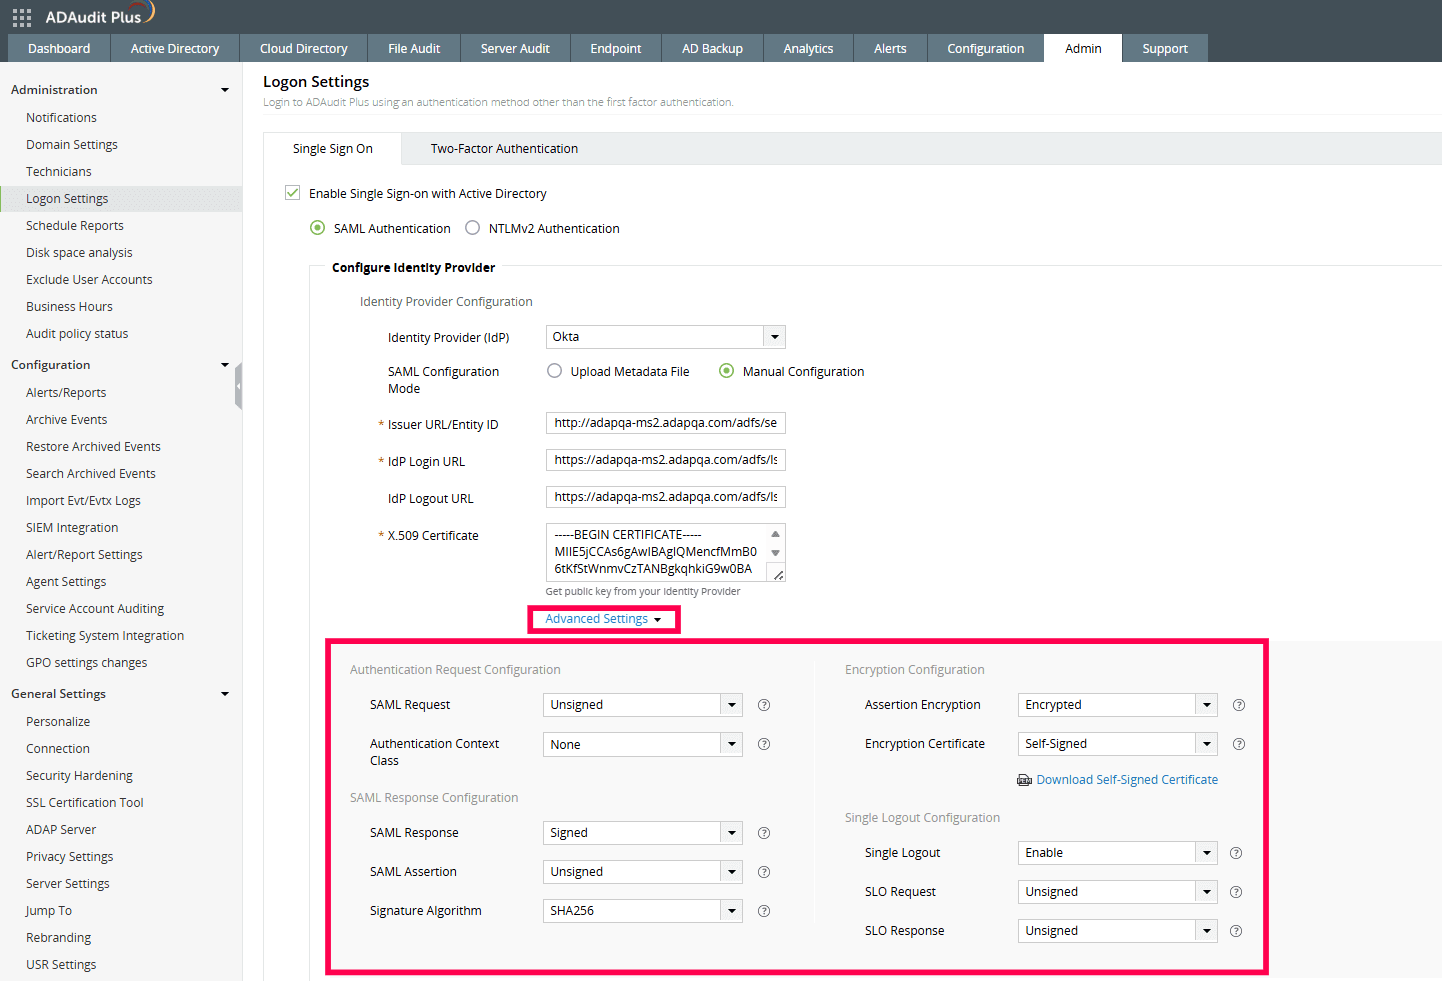The height and width of the screenshot is (981, 1442).
Task: Click the certificate icon before Download Self-Signed Certificate
Action: tap(1024, 779)
